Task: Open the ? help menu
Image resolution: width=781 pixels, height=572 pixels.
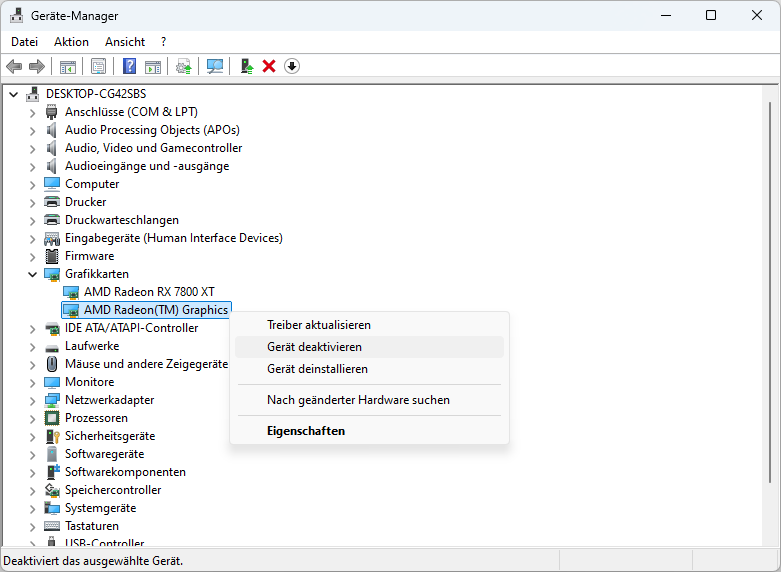Action: [163, 42]
